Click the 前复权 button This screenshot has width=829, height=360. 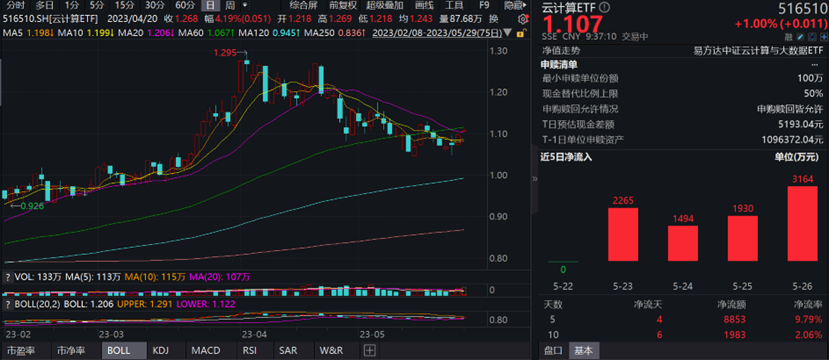click(343, 6)
